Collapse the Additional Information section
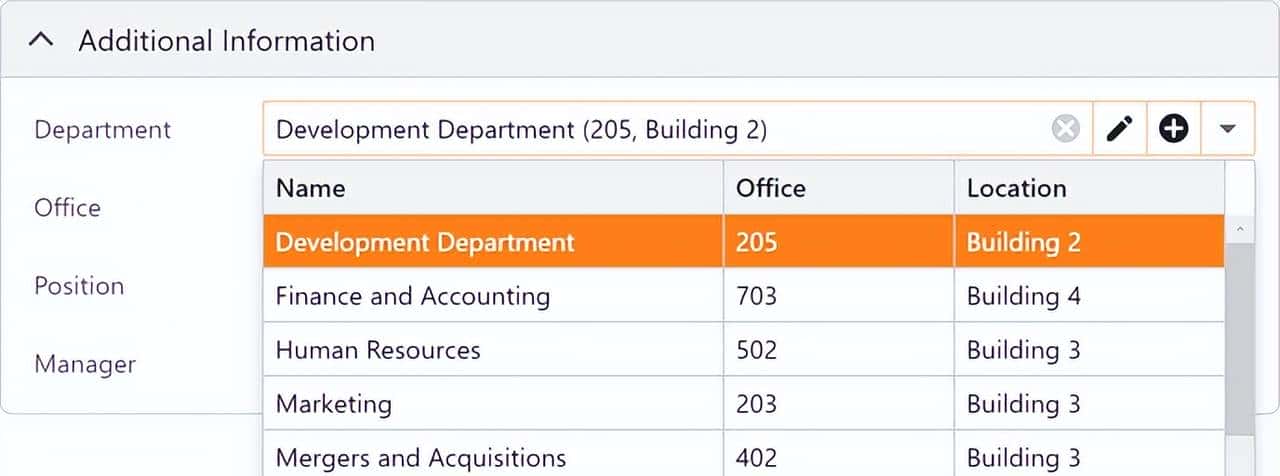1280x476 pixels. coord(40,41)
